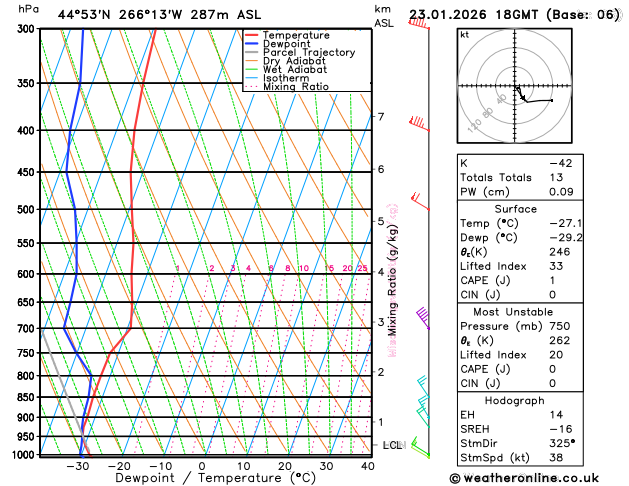The image size is (629, 486).
Task: Click the 'Mixing Ratio (g/kg)' vertical axis label
Action: 392,280
